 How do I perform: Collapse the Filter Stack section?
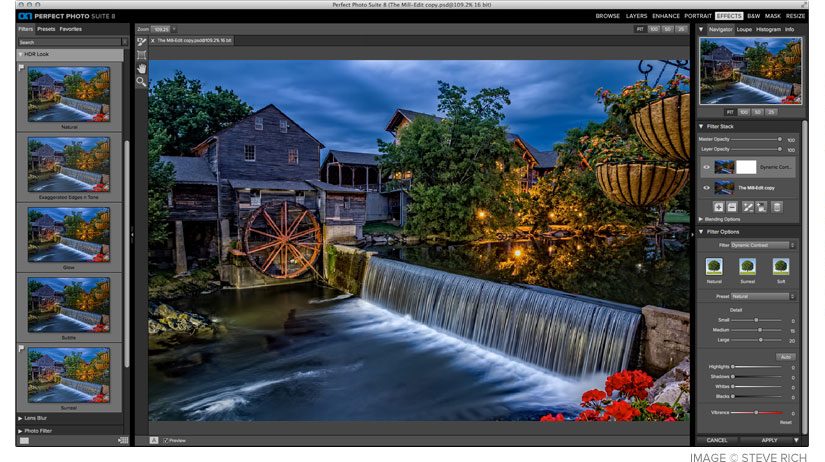[x=701, y=126]
